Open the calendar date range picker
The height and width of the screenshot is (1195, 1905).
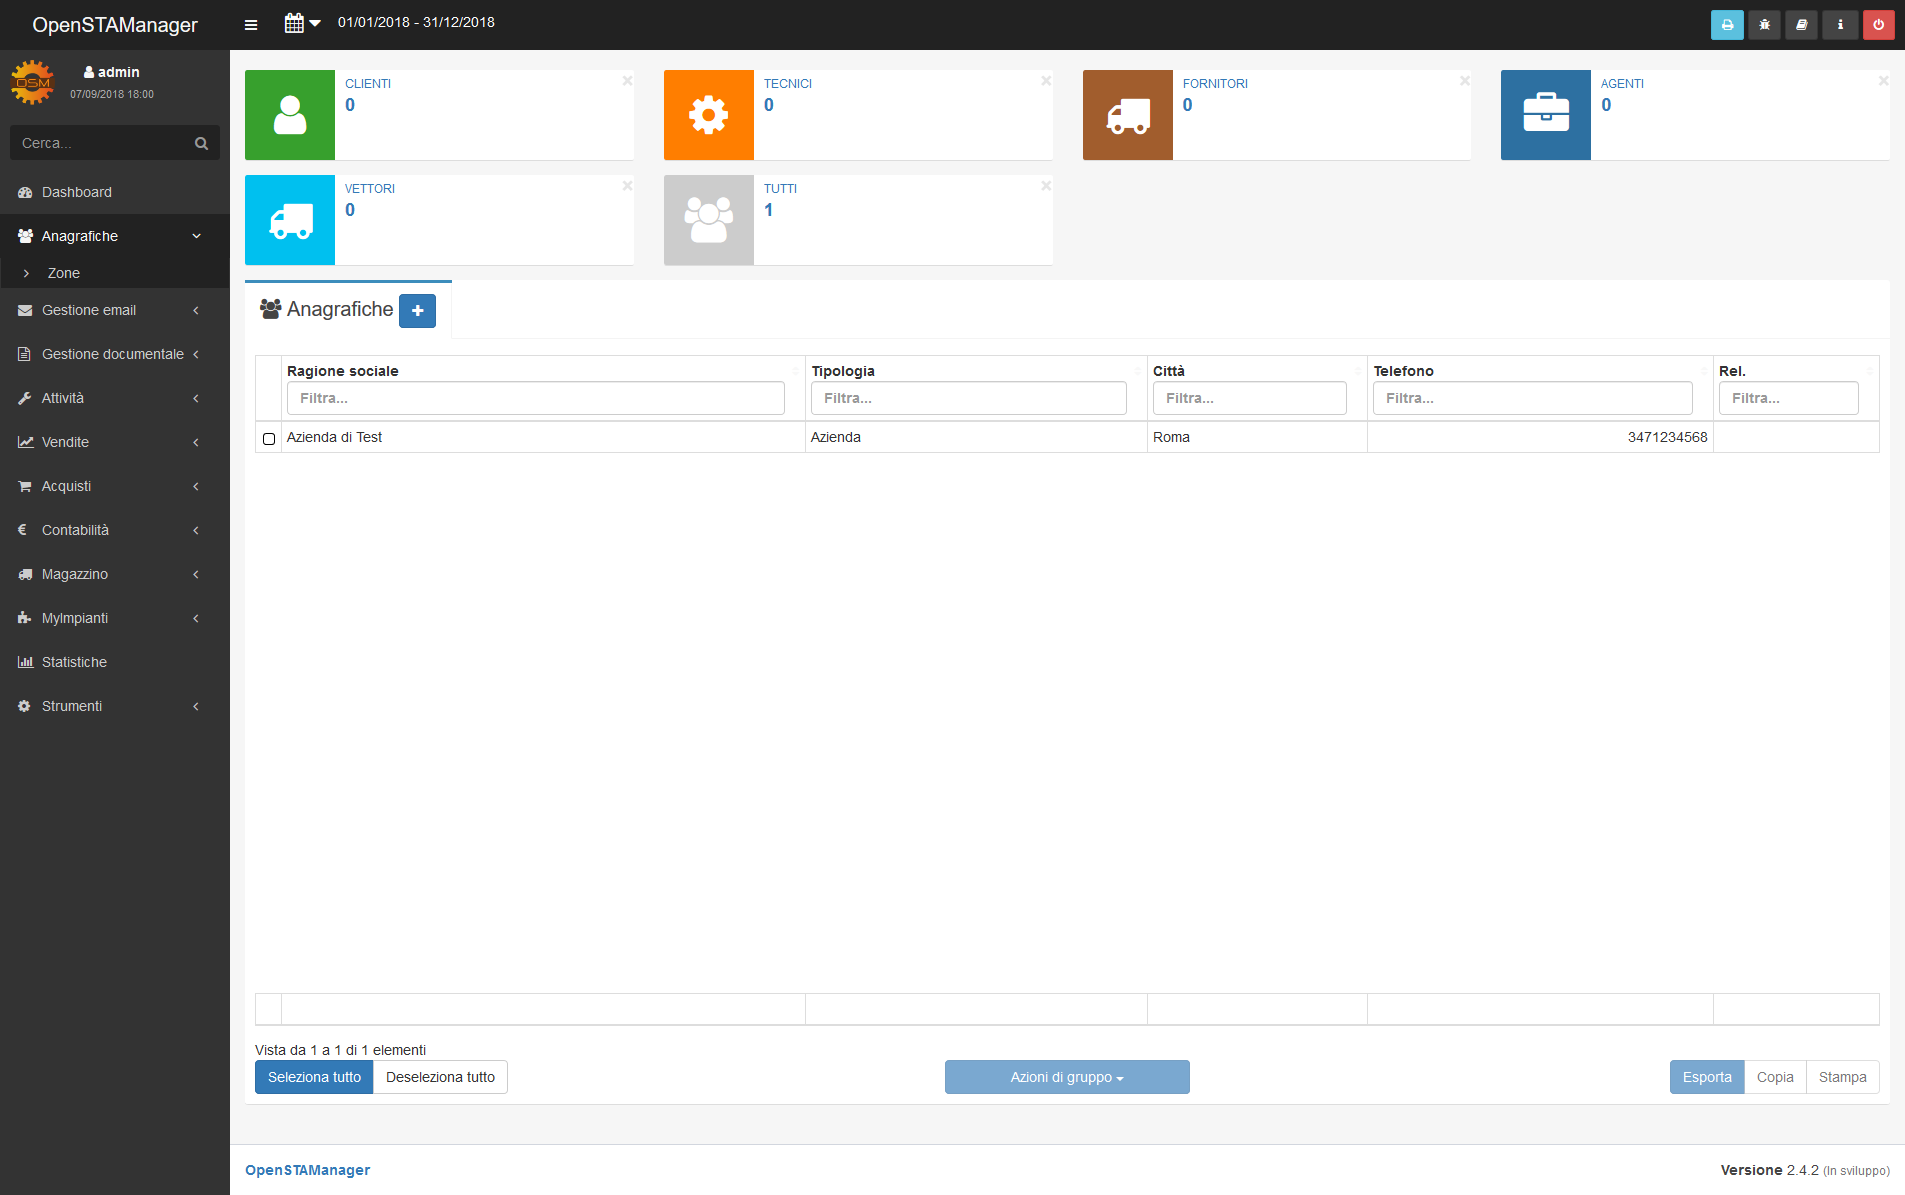click(x=302, y=23)
